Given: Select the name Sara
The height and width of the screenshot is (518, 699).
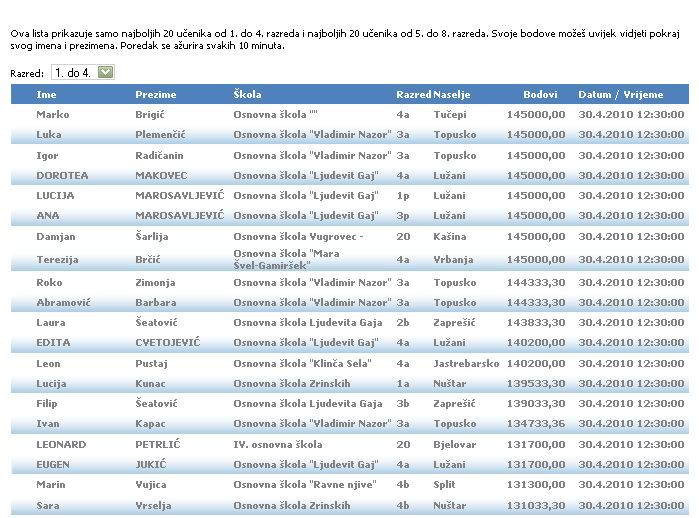Looking at the screenshot, I should (x=48, y=506).
